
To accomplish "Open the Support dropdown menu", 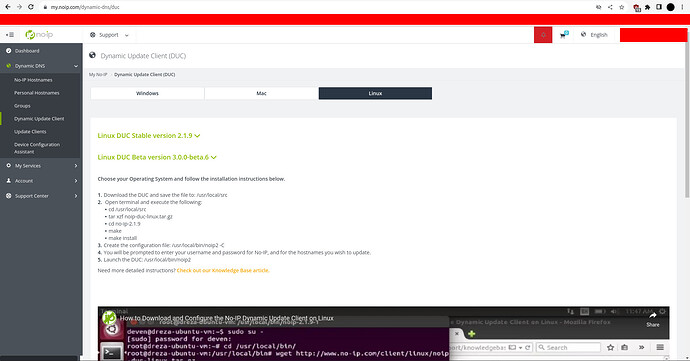I will tap(109, 35).
